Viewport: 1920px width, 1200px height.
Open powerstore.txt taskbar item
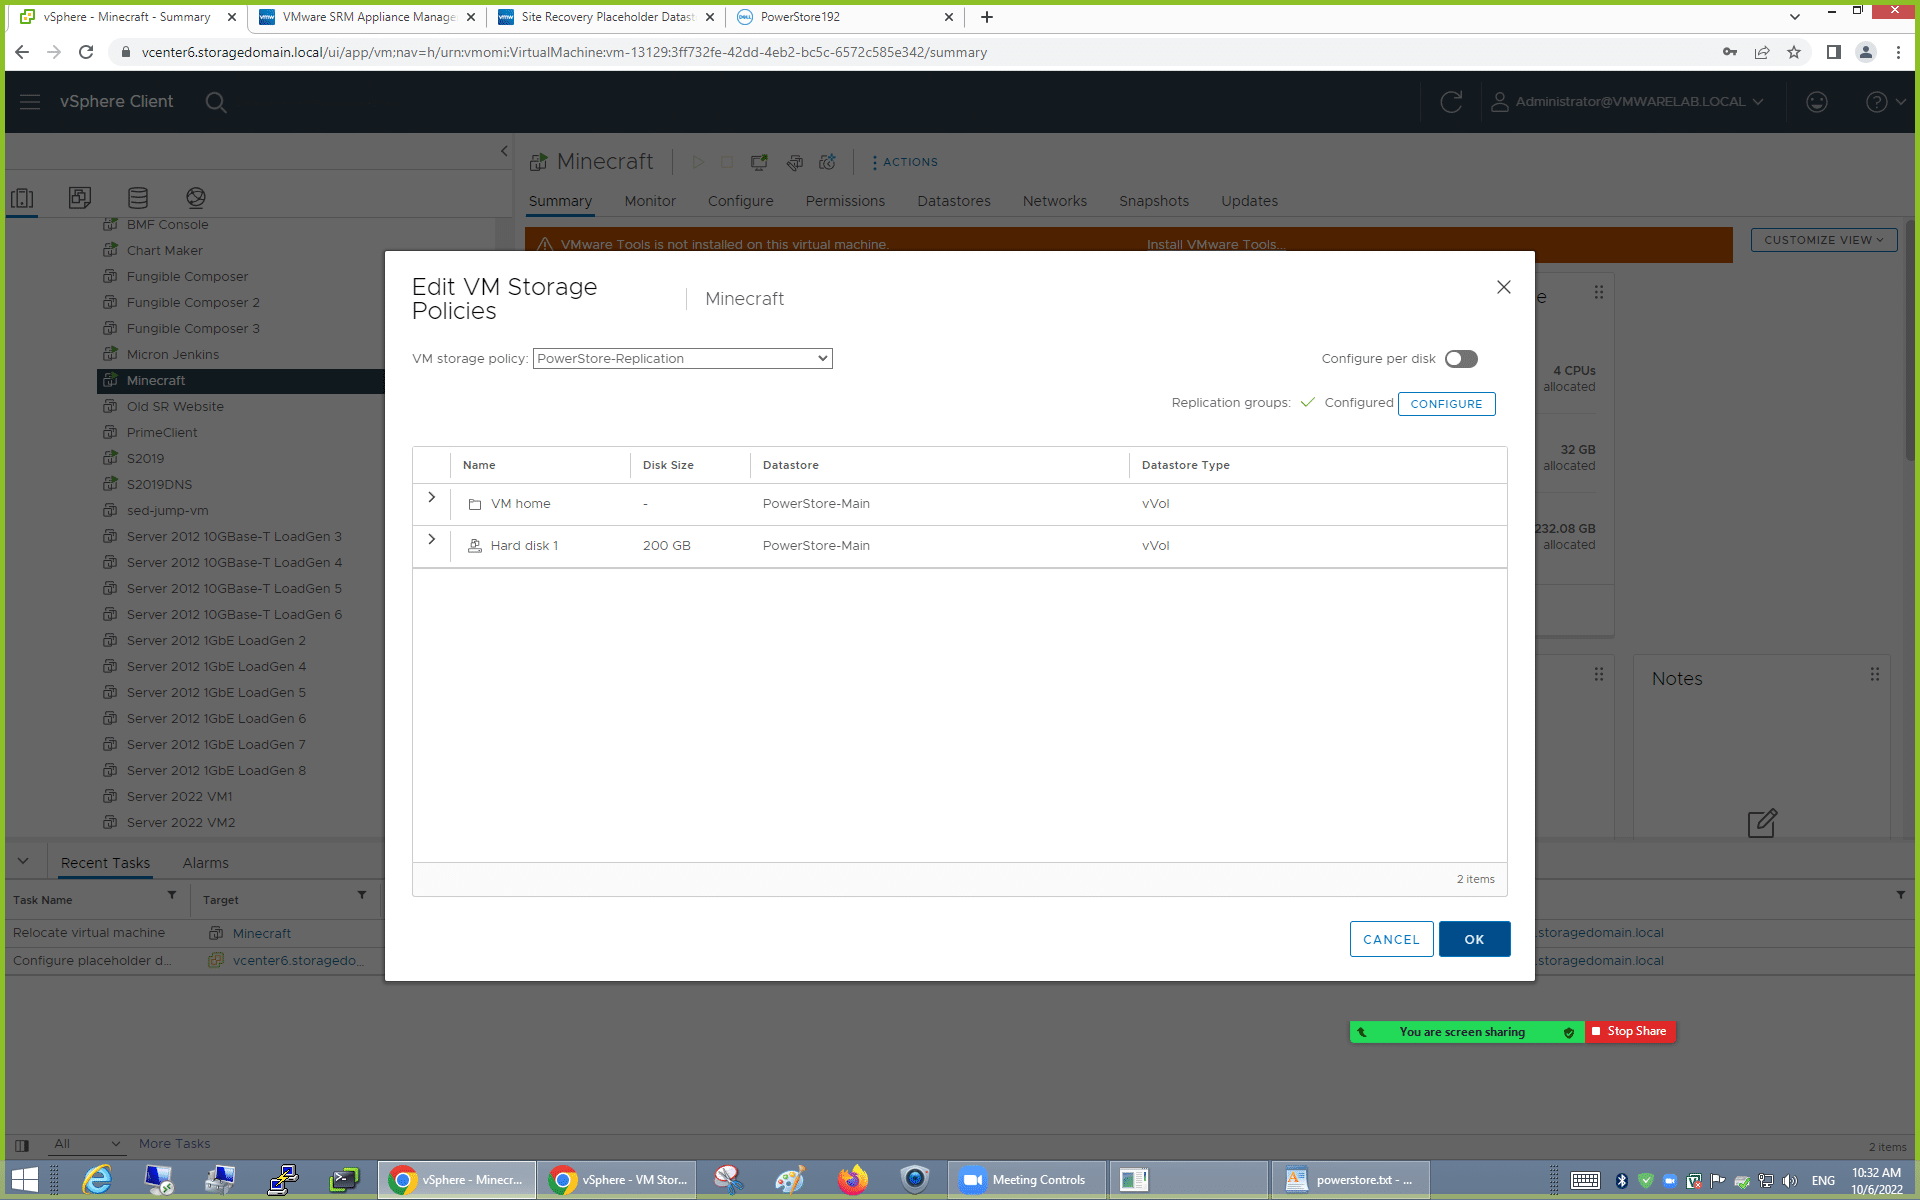point(1351,1180)
